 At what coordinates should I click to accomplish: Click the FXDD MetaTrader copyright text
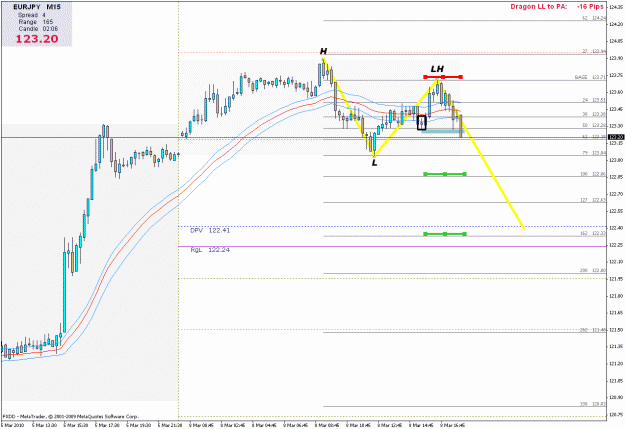click(71, 416)
